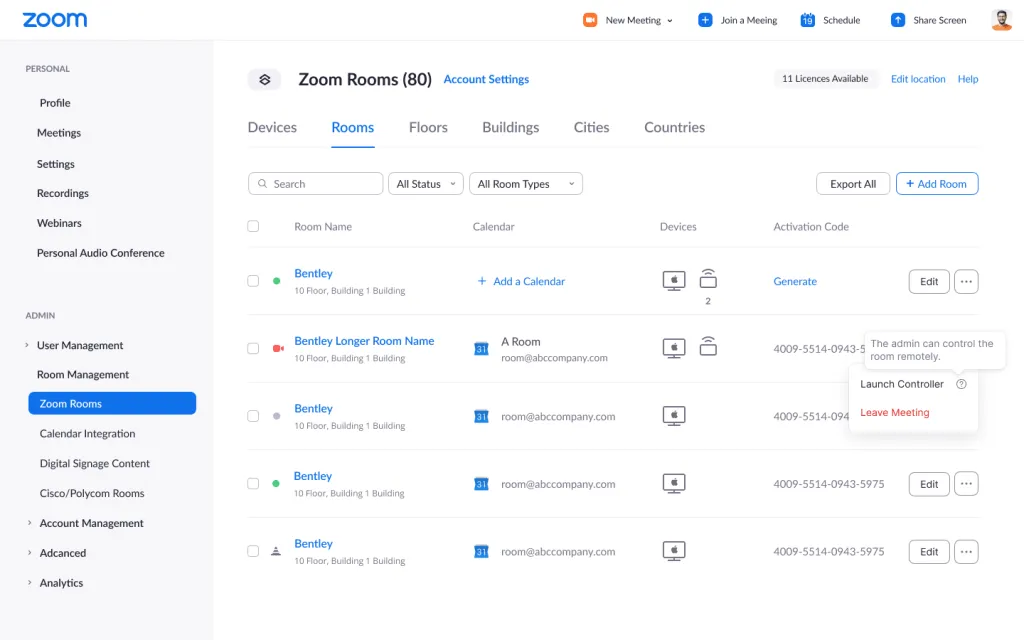Click the offline warning status icon in last row

[x=276, y=551]
